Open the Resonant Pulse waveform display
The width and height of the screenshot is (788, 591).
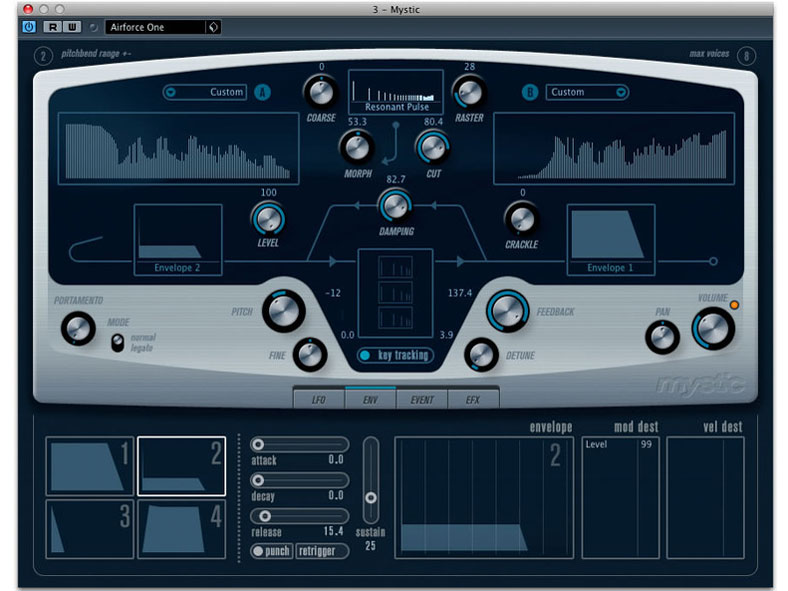(x=396, y=92)
